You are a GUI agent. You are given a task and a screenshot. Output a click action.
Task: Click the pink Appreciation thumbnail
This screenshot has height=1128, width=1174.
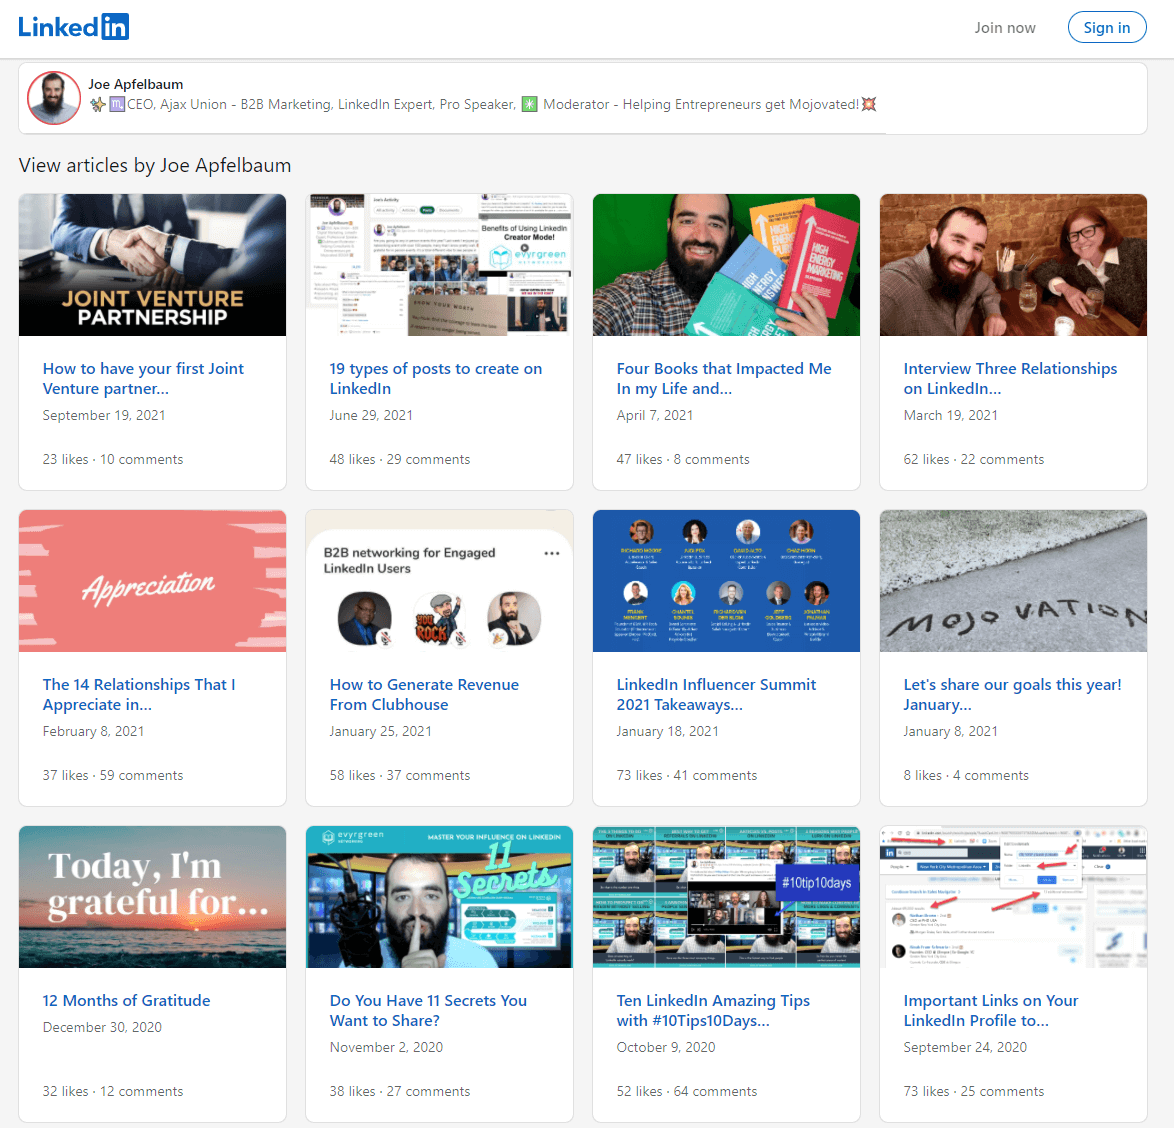(x=152, y=581)
